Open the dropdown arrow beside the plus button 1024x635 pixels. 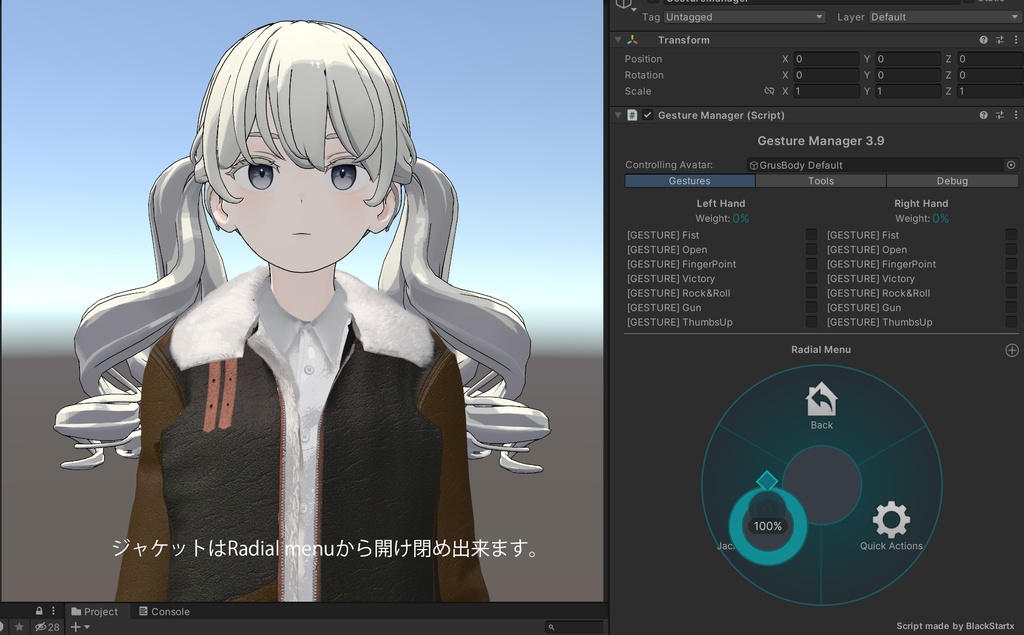[87, 627]
